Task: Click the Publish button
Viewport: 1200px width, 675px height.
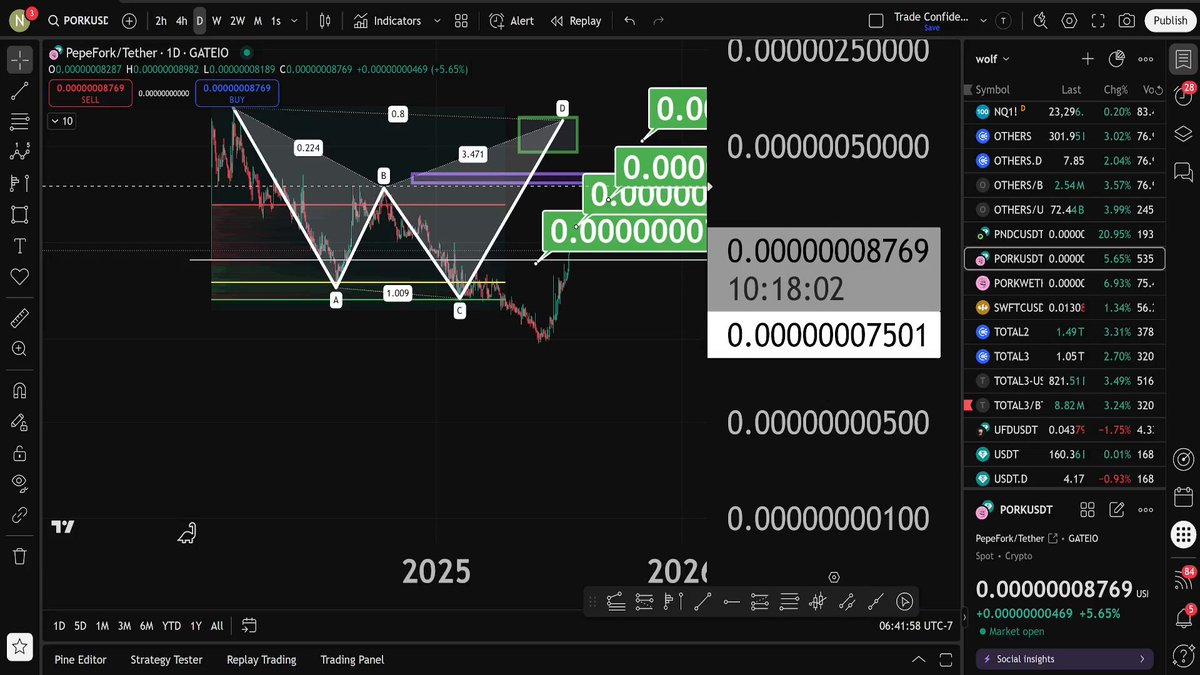Action: point(1170,20)
